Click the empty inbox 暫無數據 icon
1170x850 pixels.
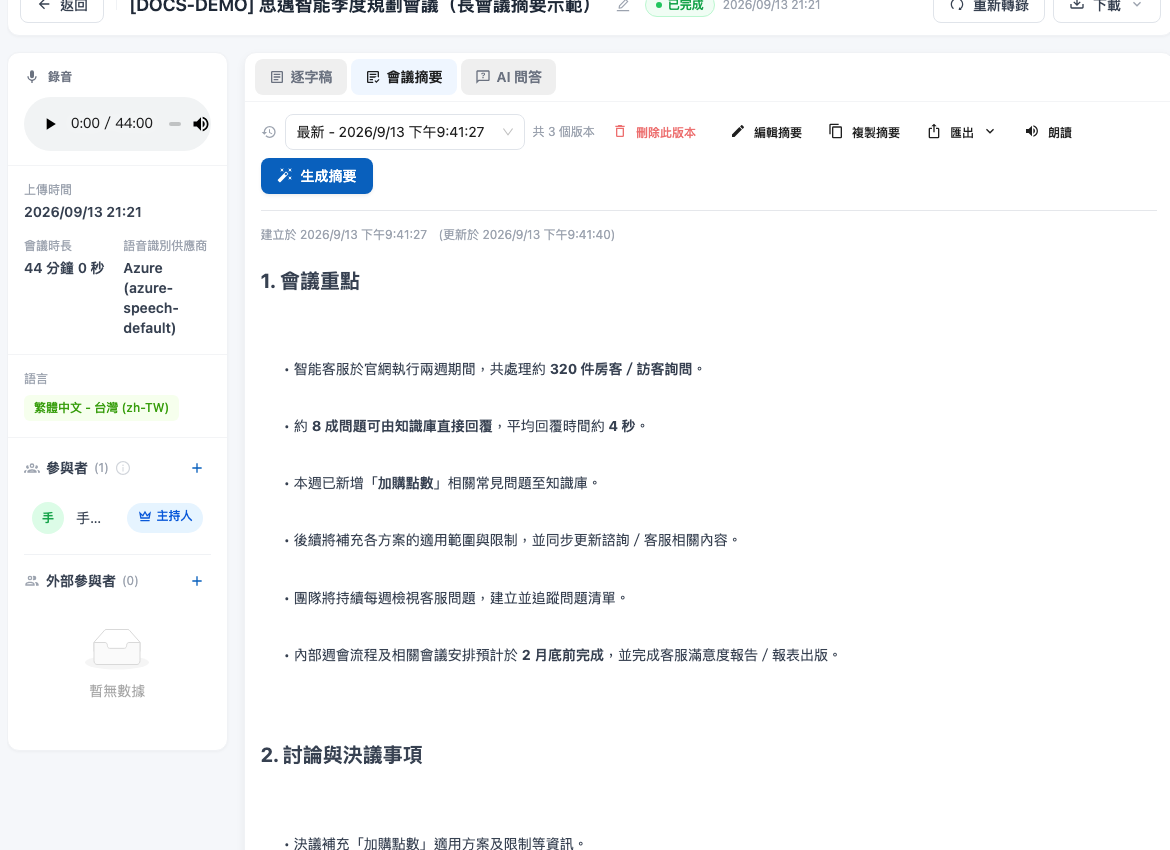117,648
